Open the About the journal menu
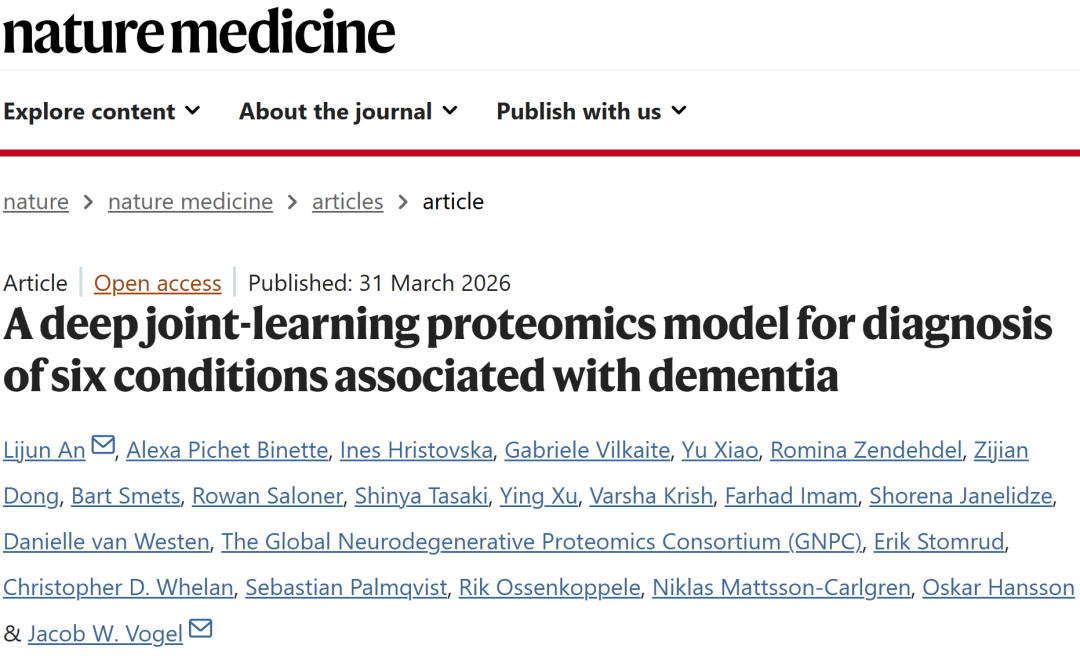Viewport: 1080px width, 667px height. coord(348,111)
